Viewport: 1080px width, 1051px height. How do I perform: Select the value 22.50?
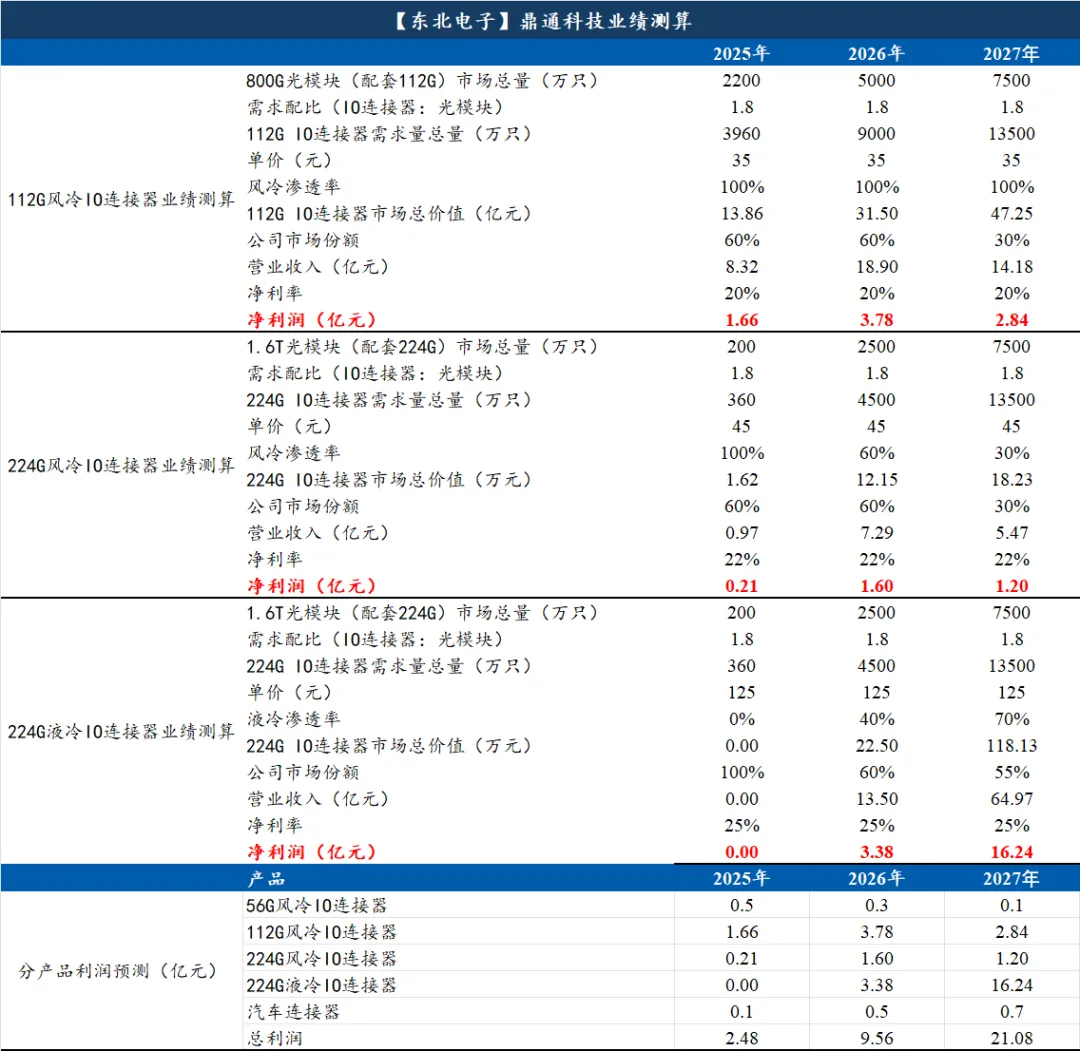[x=877, y=746]
